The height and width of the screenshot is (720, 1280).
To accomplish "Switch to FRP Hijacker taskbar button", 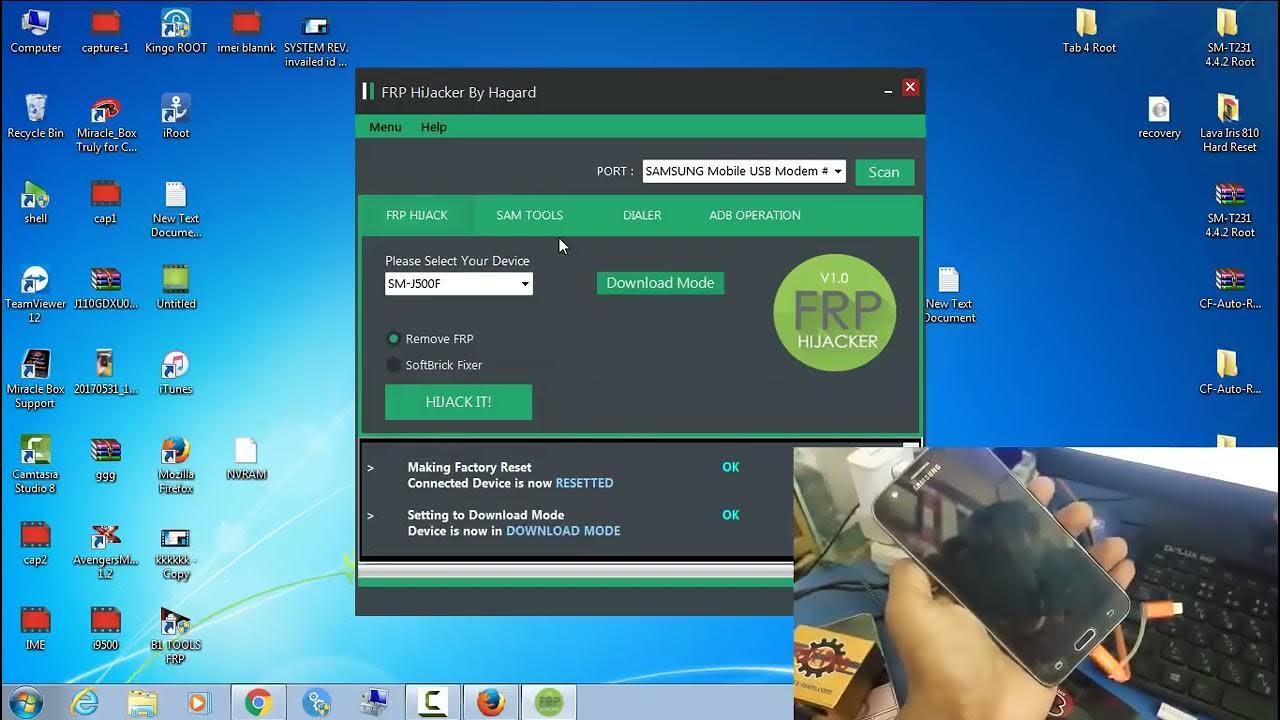I will tap(549, 703).
